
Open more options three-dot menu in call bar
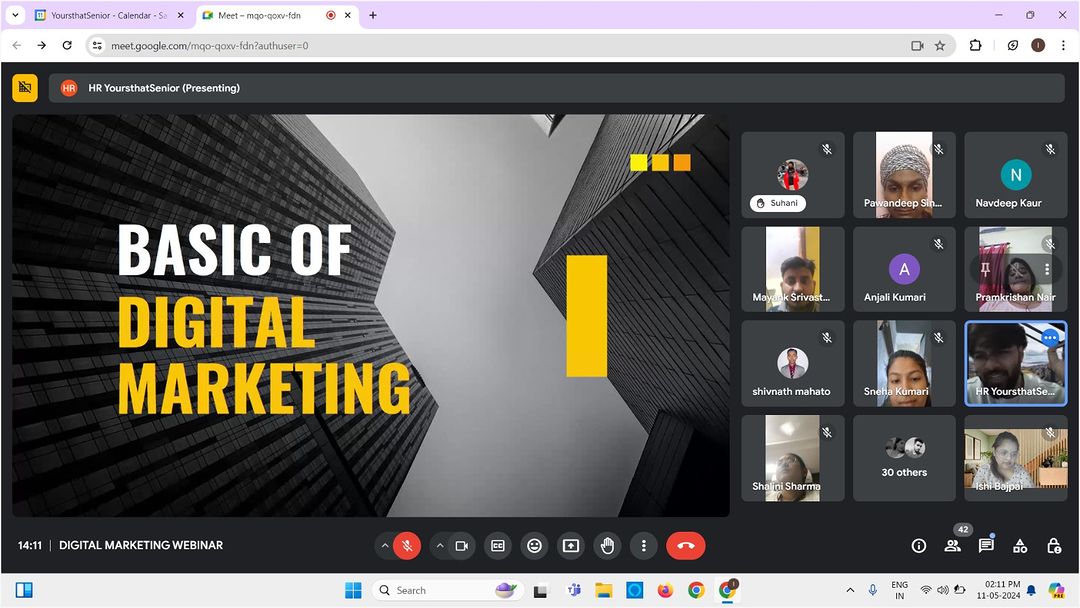coord(644,546)
